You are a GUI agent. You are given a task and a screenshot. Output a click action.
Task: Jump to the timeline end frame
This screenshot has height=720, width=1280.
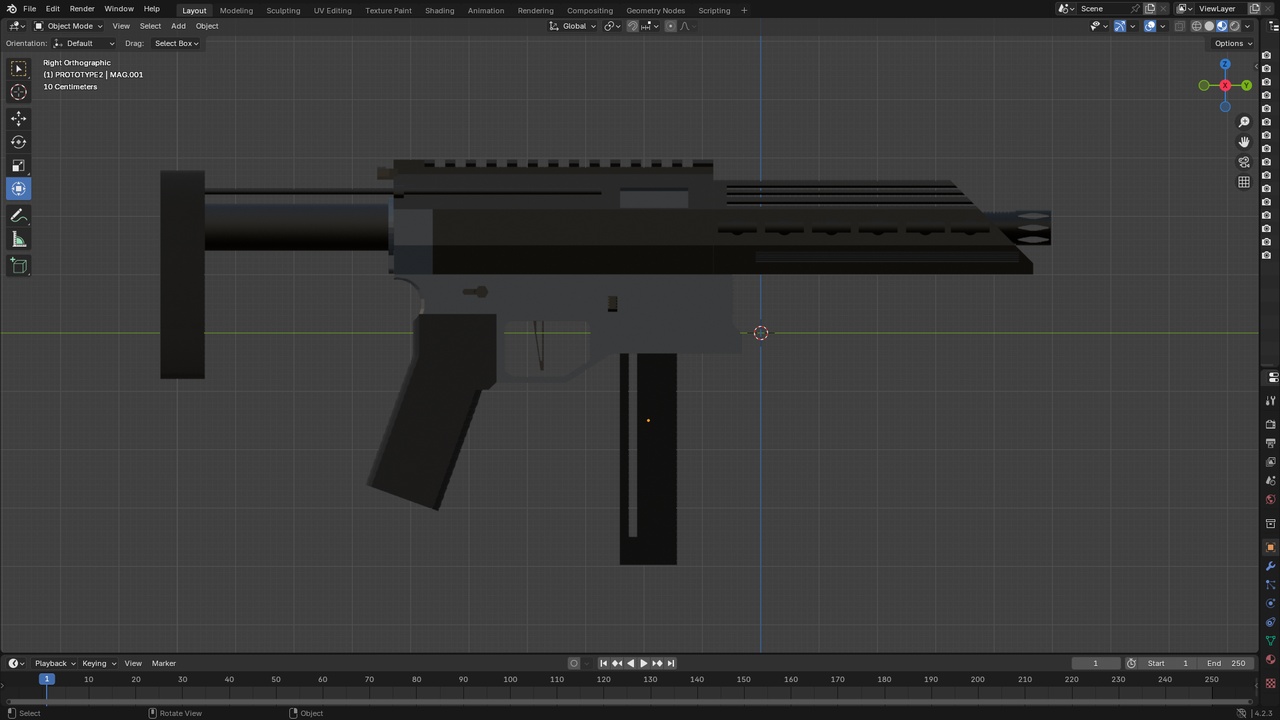click(671, 663)
